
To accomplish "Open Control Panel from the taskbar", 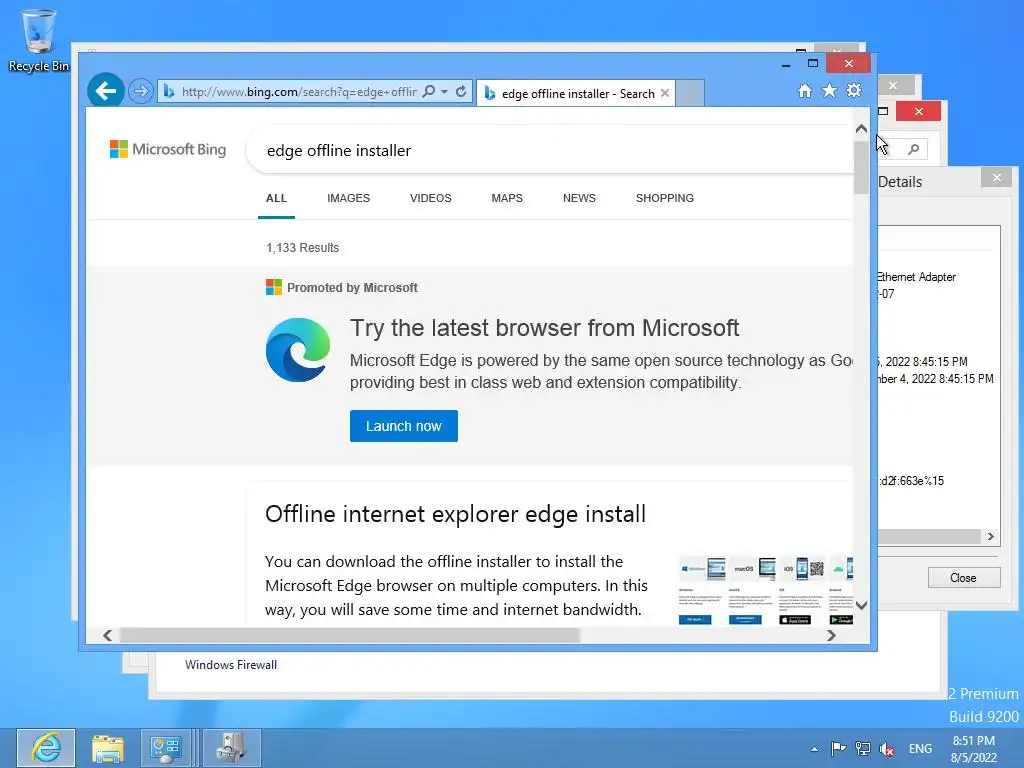I will [165, 748].
